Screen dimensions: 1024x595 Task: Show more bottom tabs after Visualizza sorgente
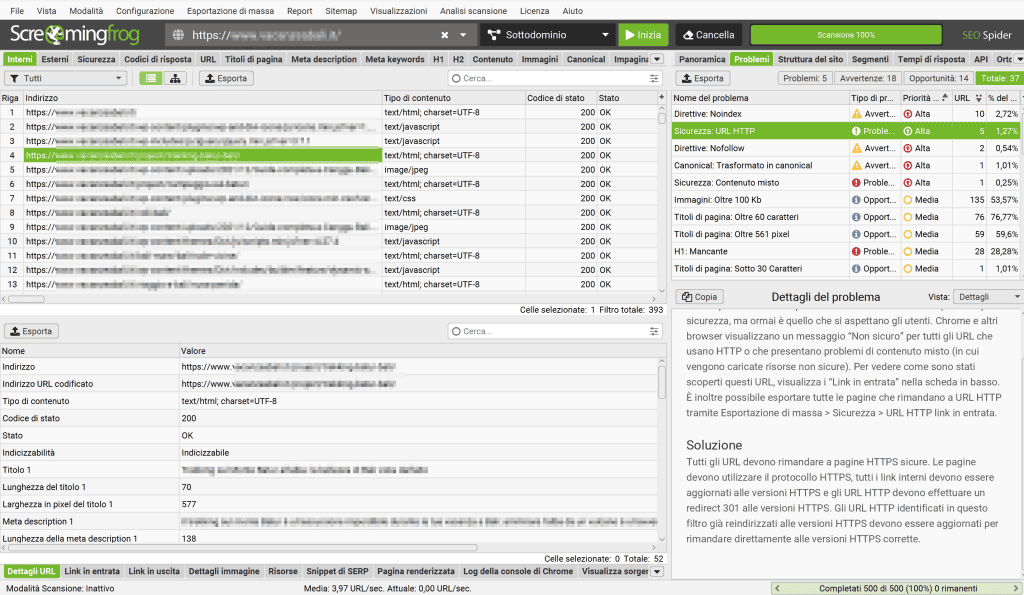pos(657,571)
